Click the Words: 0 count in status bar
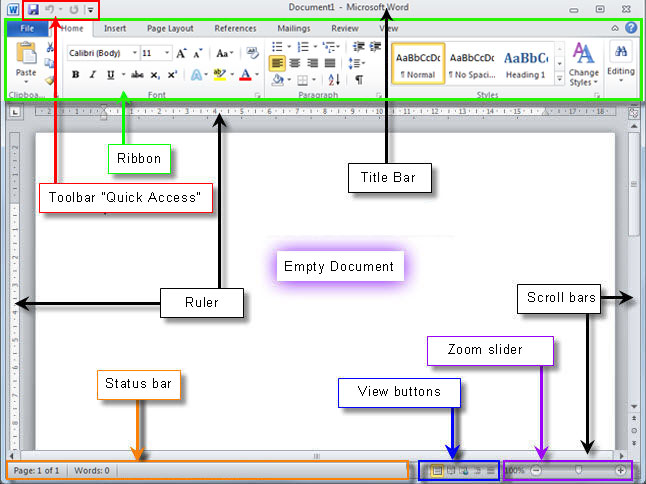The height and width of the screenshot is (484, 646). click(x=91, y=470)
